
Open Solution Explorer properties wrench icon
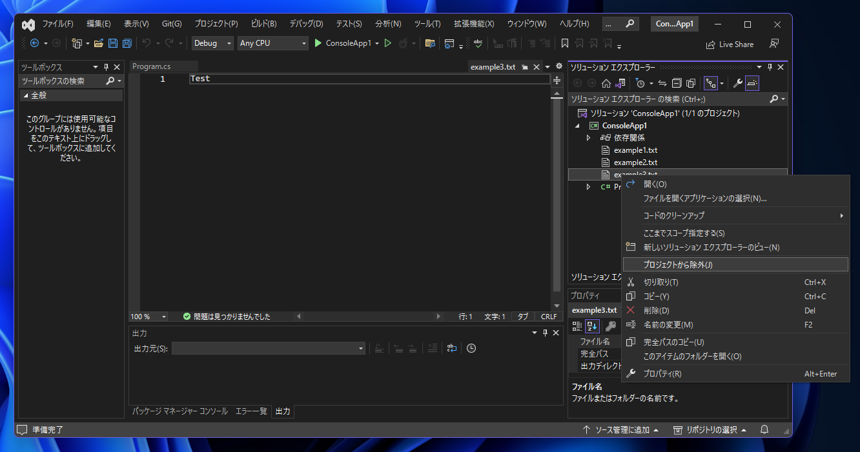click(737, 83)
